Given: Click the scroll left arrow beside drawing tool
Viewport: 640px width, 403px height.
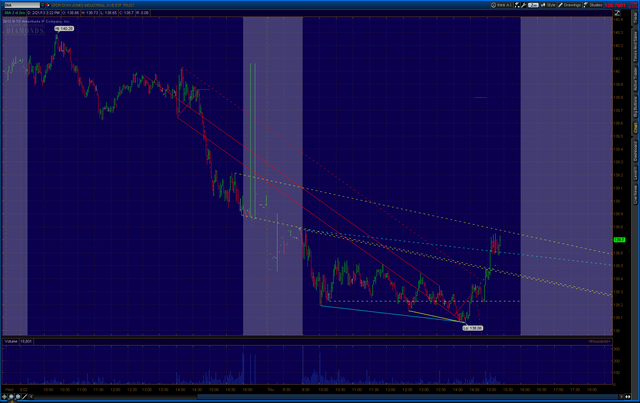Looking at the screenshot, I should (x=31, y=396).
